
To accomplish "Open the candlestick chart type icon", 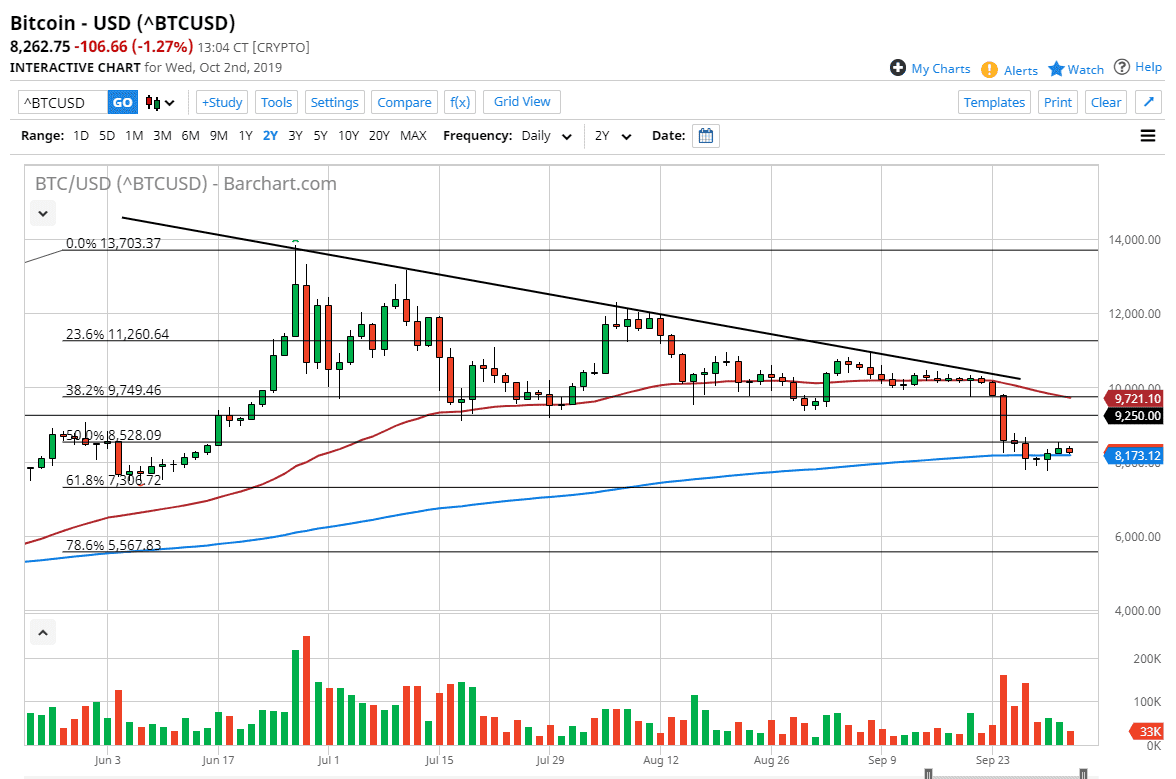I will [148, 102].
